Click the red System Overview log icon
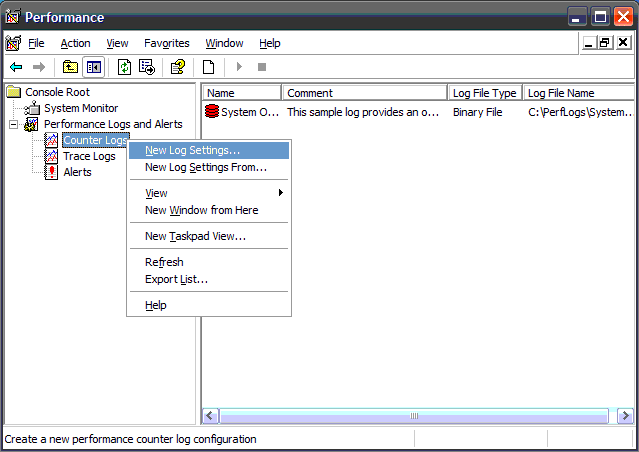 tap(212, 111)
